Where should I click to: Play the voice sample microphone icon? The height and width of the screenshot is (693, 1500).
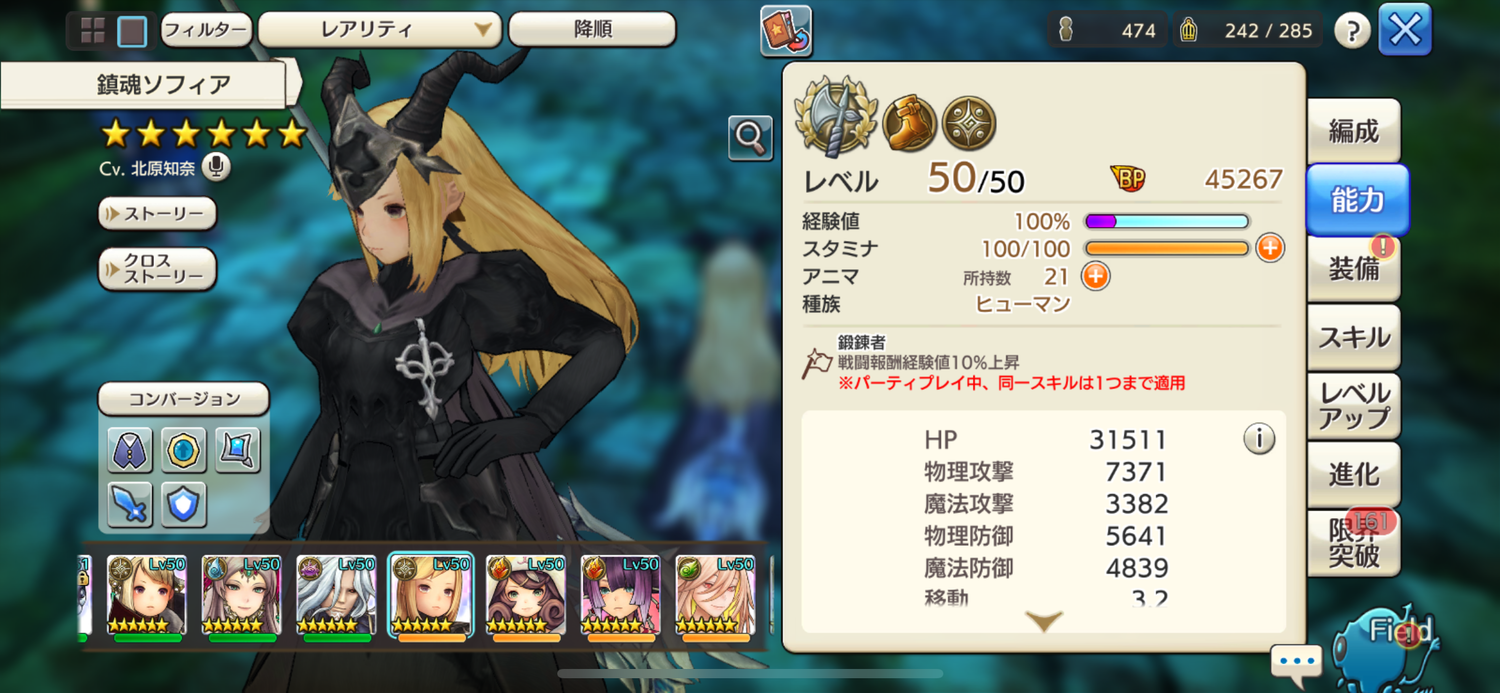coord(216,168)
